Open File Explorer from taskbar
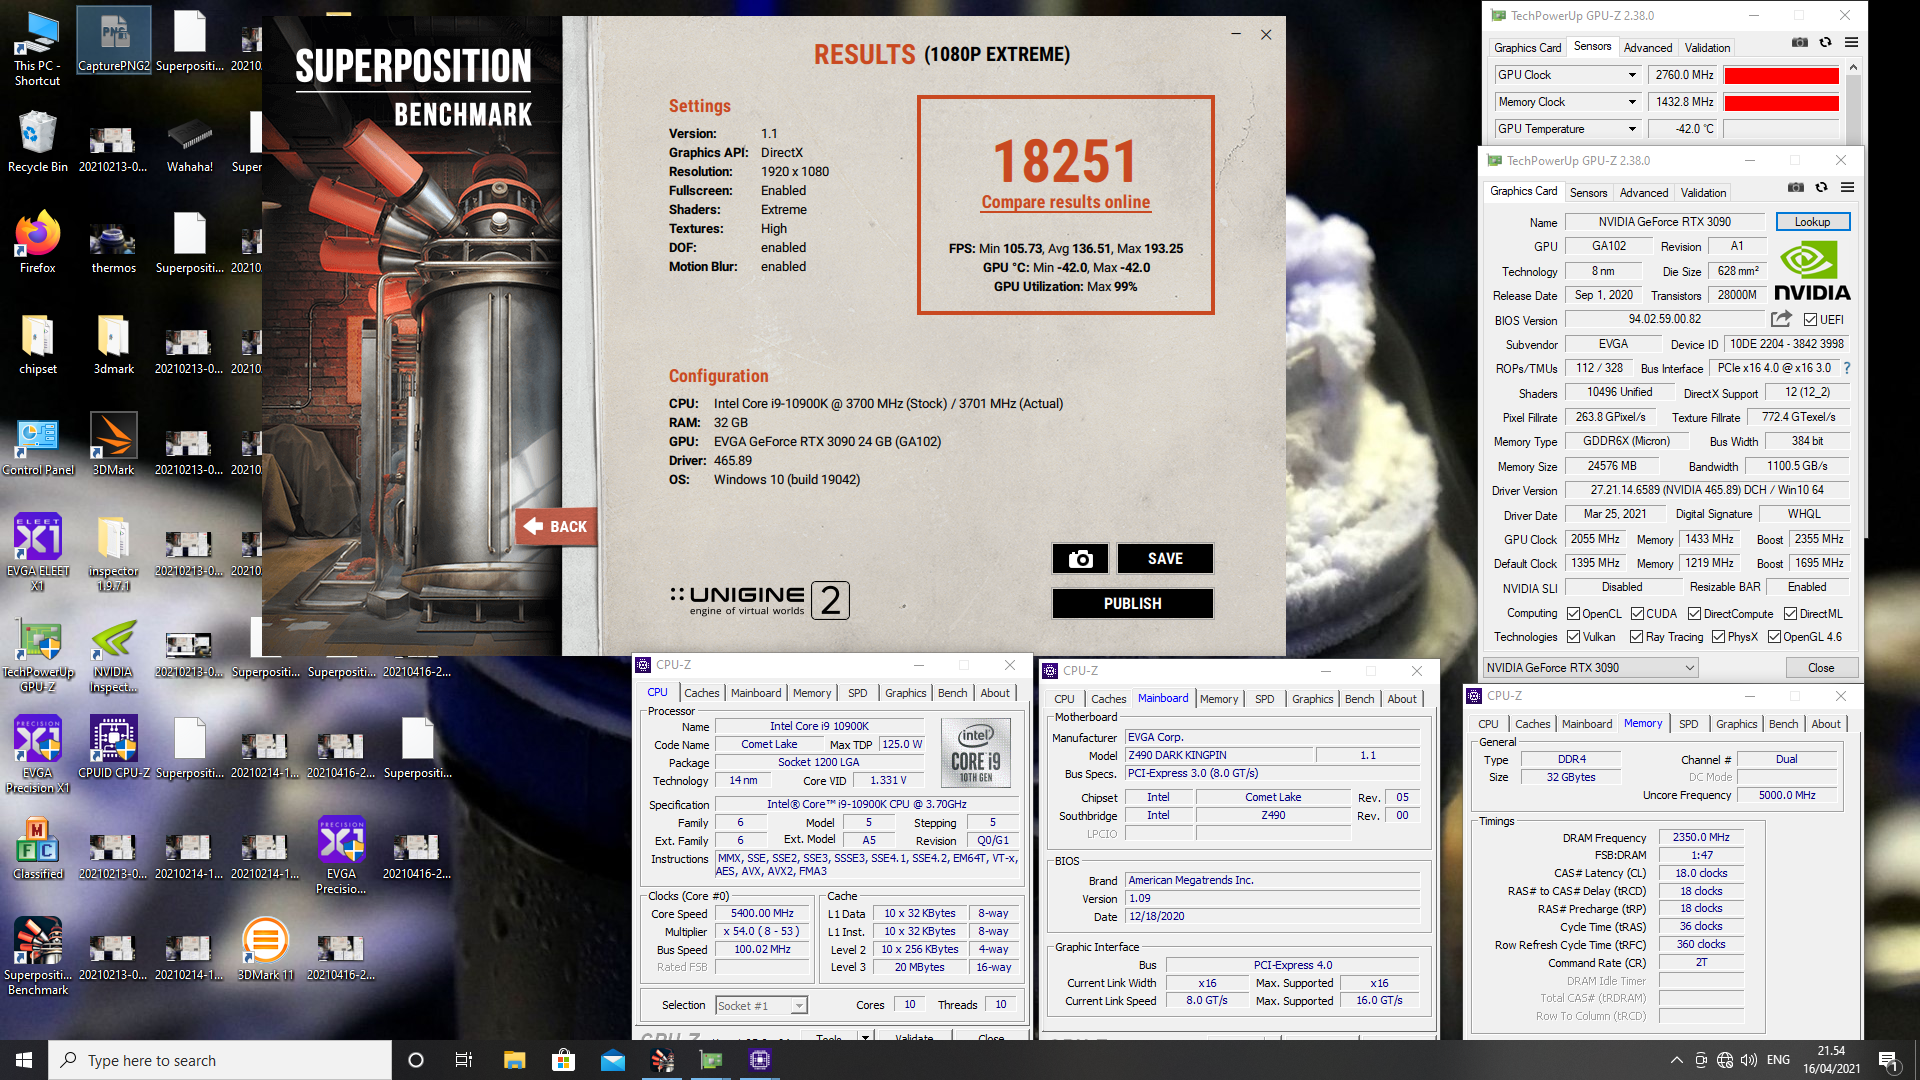This screenshot has height=1080, width=1920. pyautogui.click(x=514, y=1060)
